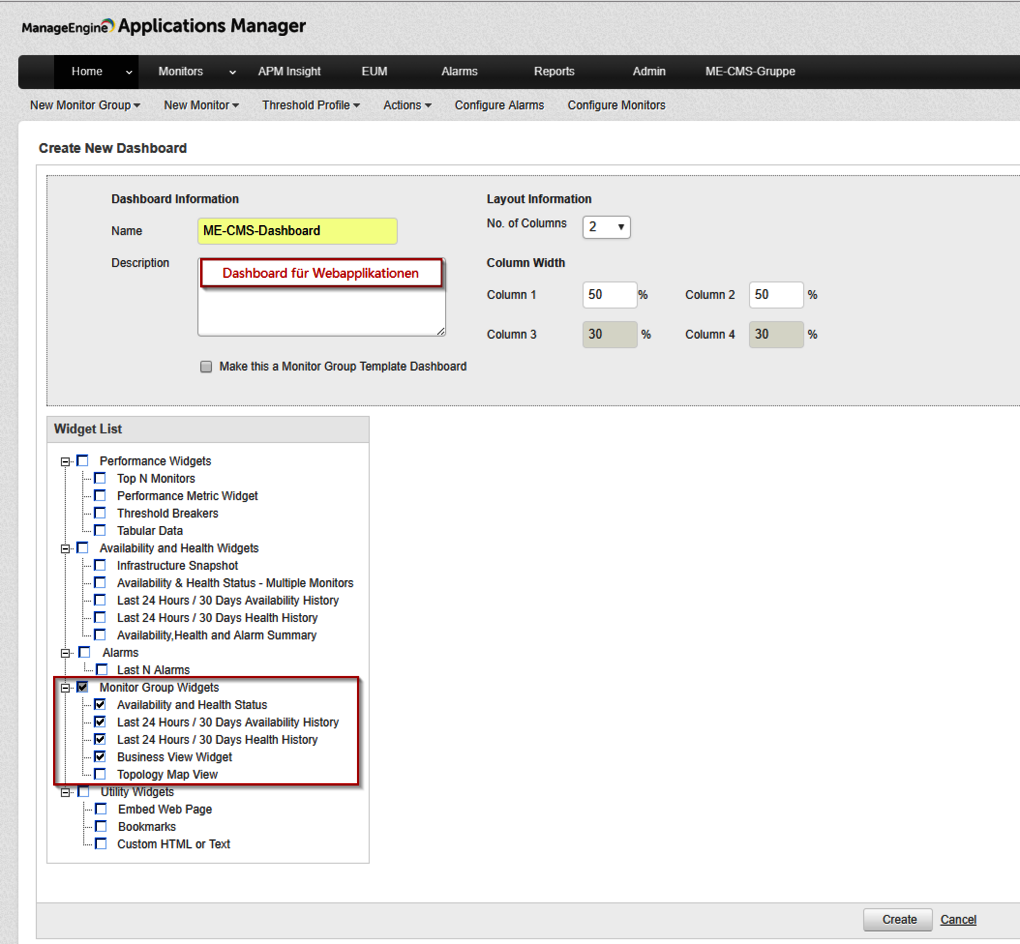The width and height of the screenshot is (1020, 944).
Task: Check the Availability,Health and Alarm Summary checkbox
Action: [x=100, y=635]
